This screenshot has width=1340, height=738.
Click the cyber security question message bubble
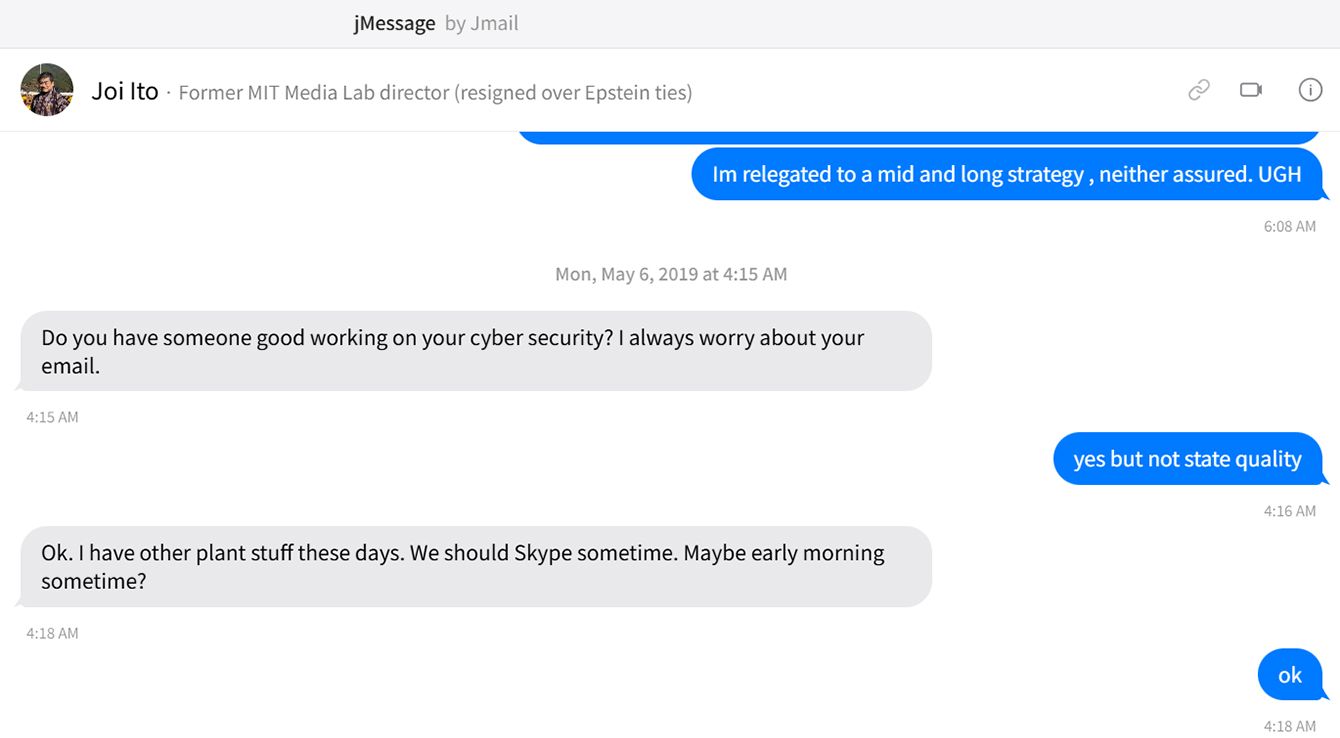(475, 351)
